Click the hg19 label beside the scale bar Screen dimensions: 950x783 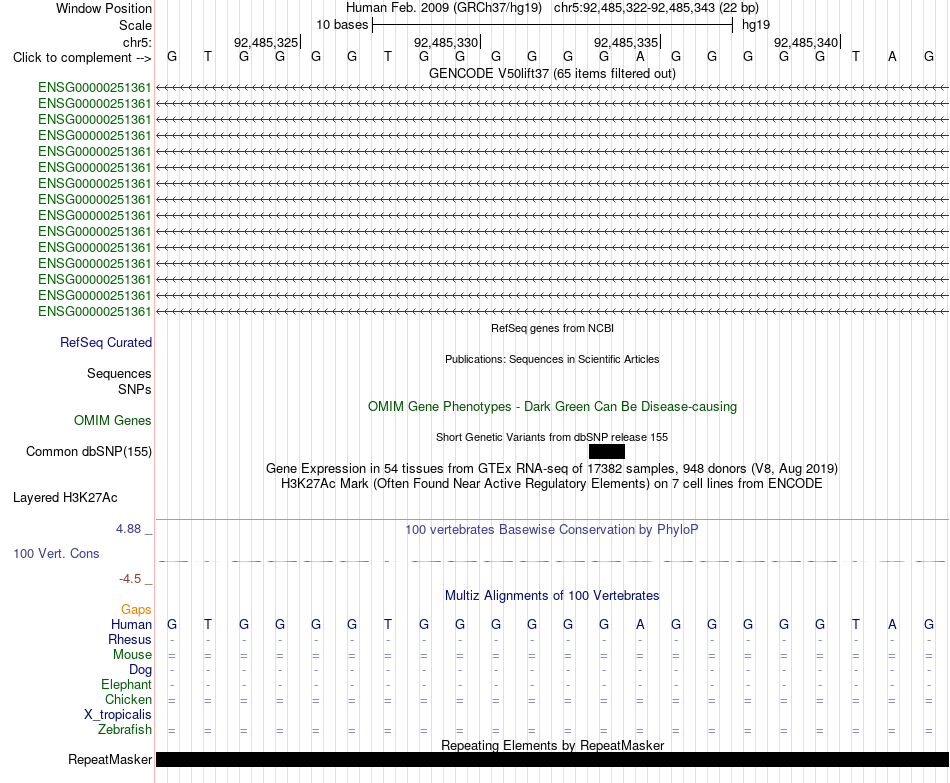coord(756,25)
